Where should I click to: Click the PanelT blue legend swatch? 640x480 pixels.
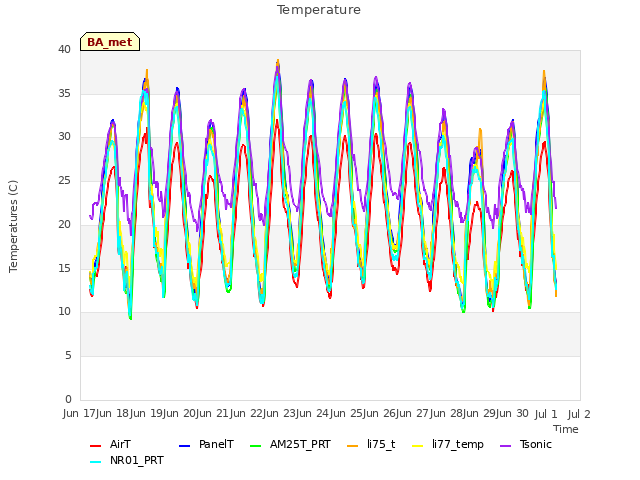184,446
